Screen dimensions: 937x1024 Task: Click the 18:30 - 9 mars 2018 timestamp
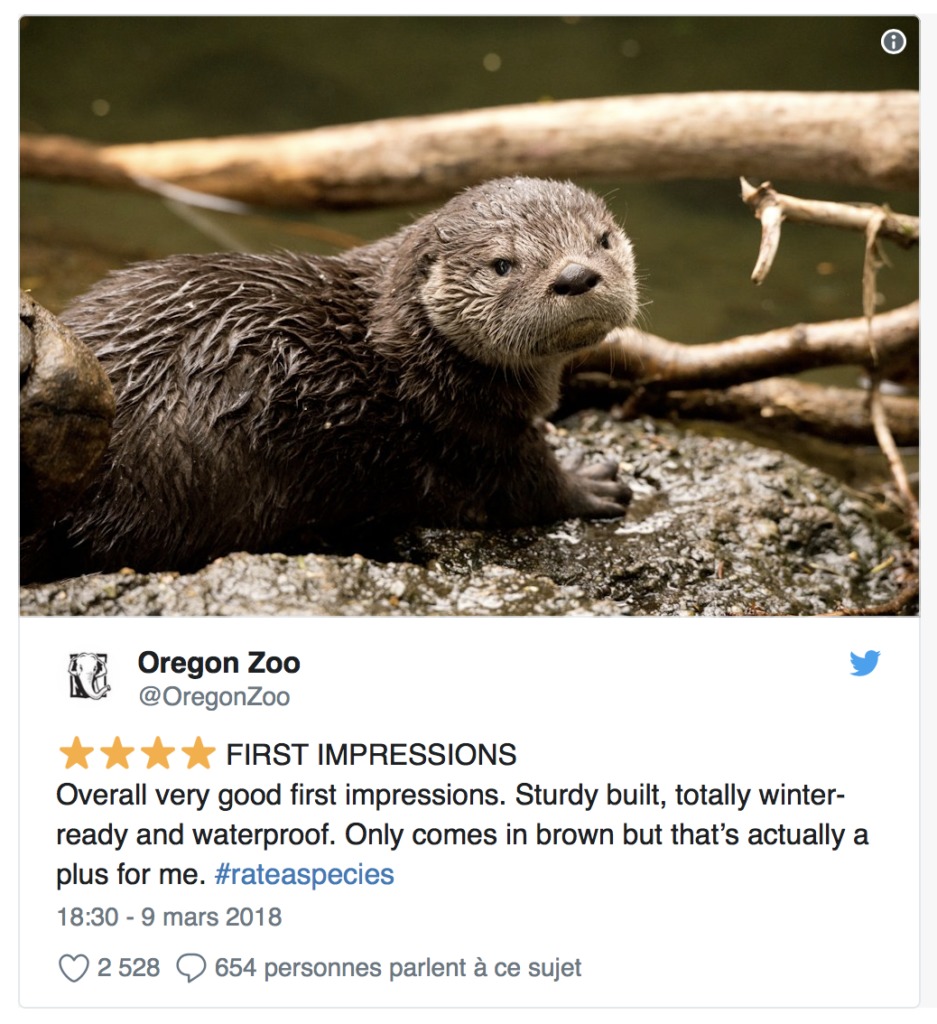click(x=169, y=917)
